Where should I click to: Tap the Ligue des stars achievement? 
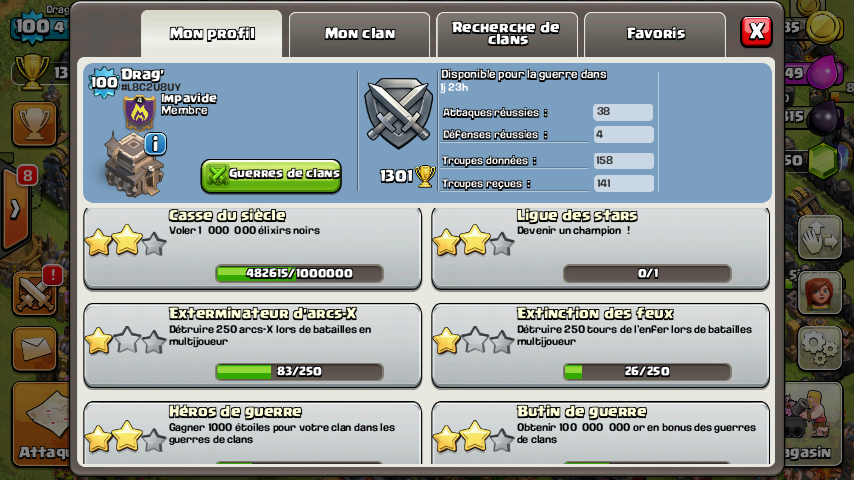pyautogui.click(x=600, y=248)
